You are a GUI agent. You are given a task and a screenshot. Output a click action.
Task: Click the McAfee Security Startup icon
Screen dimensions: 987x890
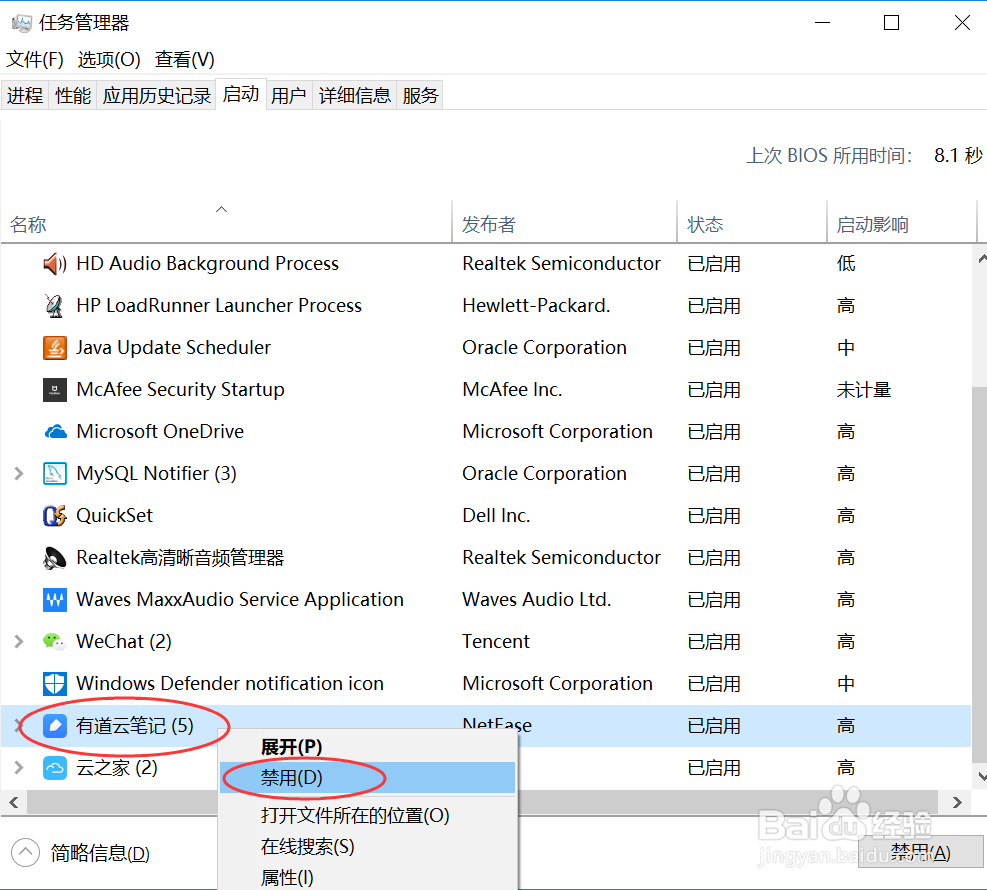coord(55,390)
